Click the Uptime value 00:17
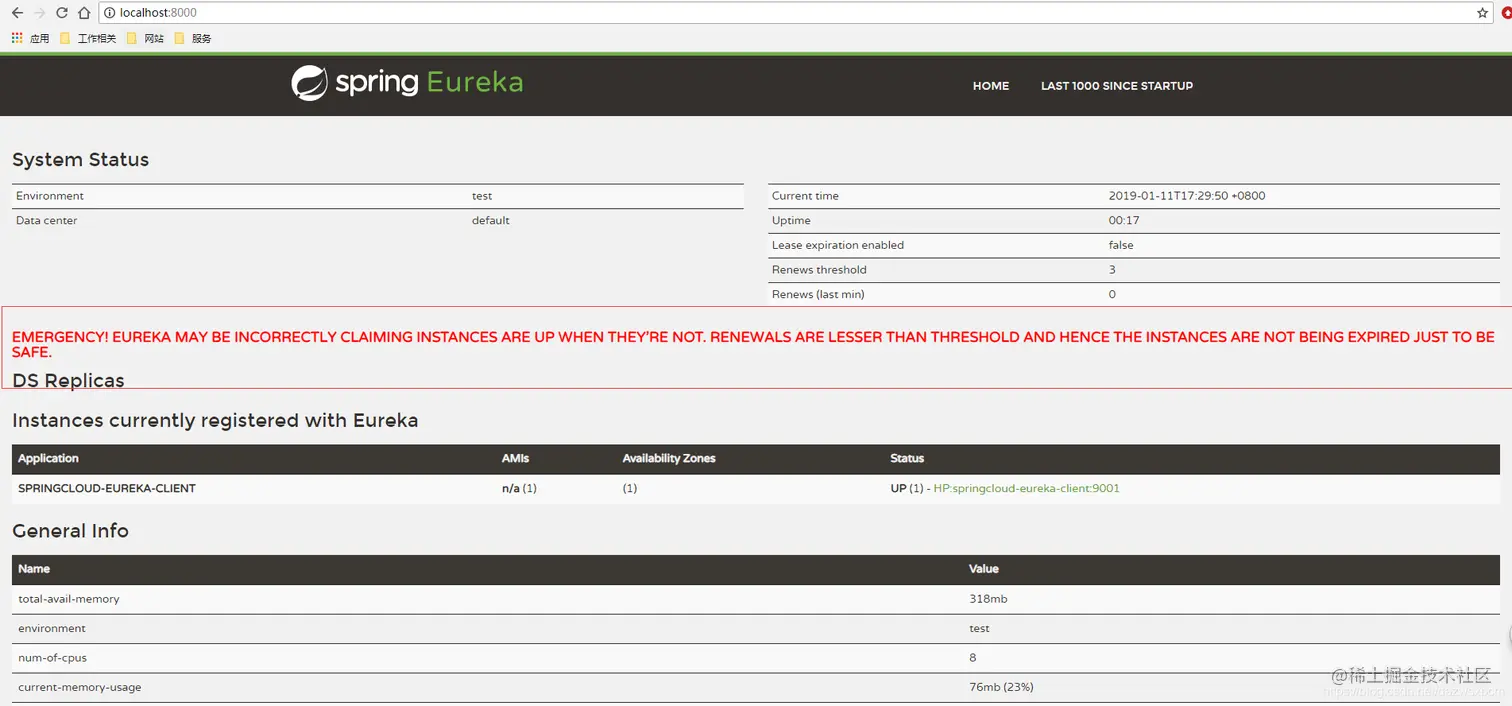1512x706 pixels. pos(1124,220)
